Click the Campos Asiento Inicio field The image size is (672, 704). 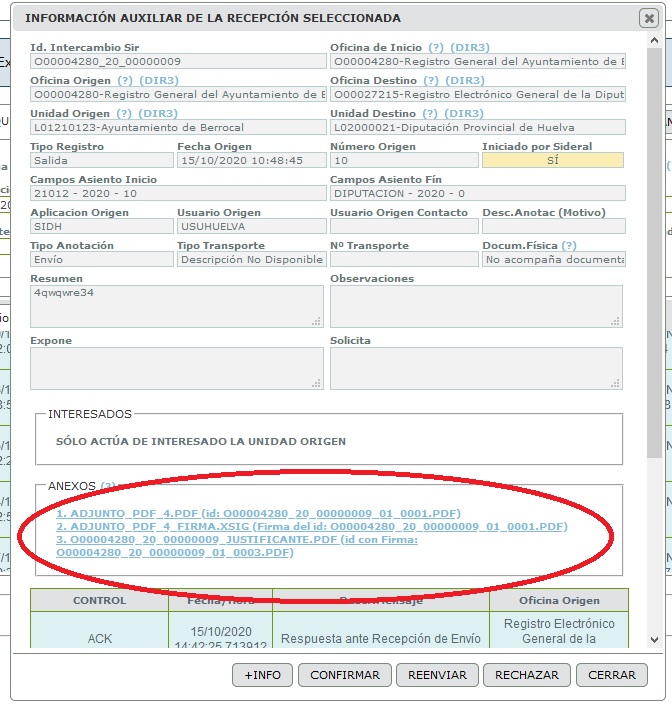[178, 193]
